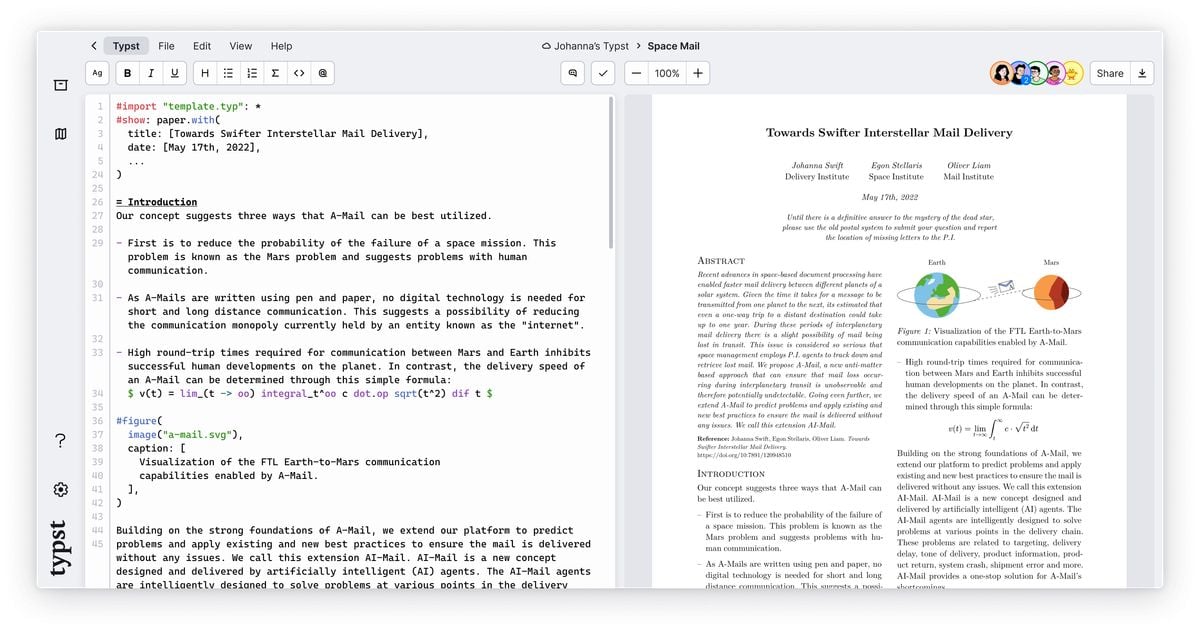
Task: Insert a reference with the @ icon
Action: click(x=322, y=73)
